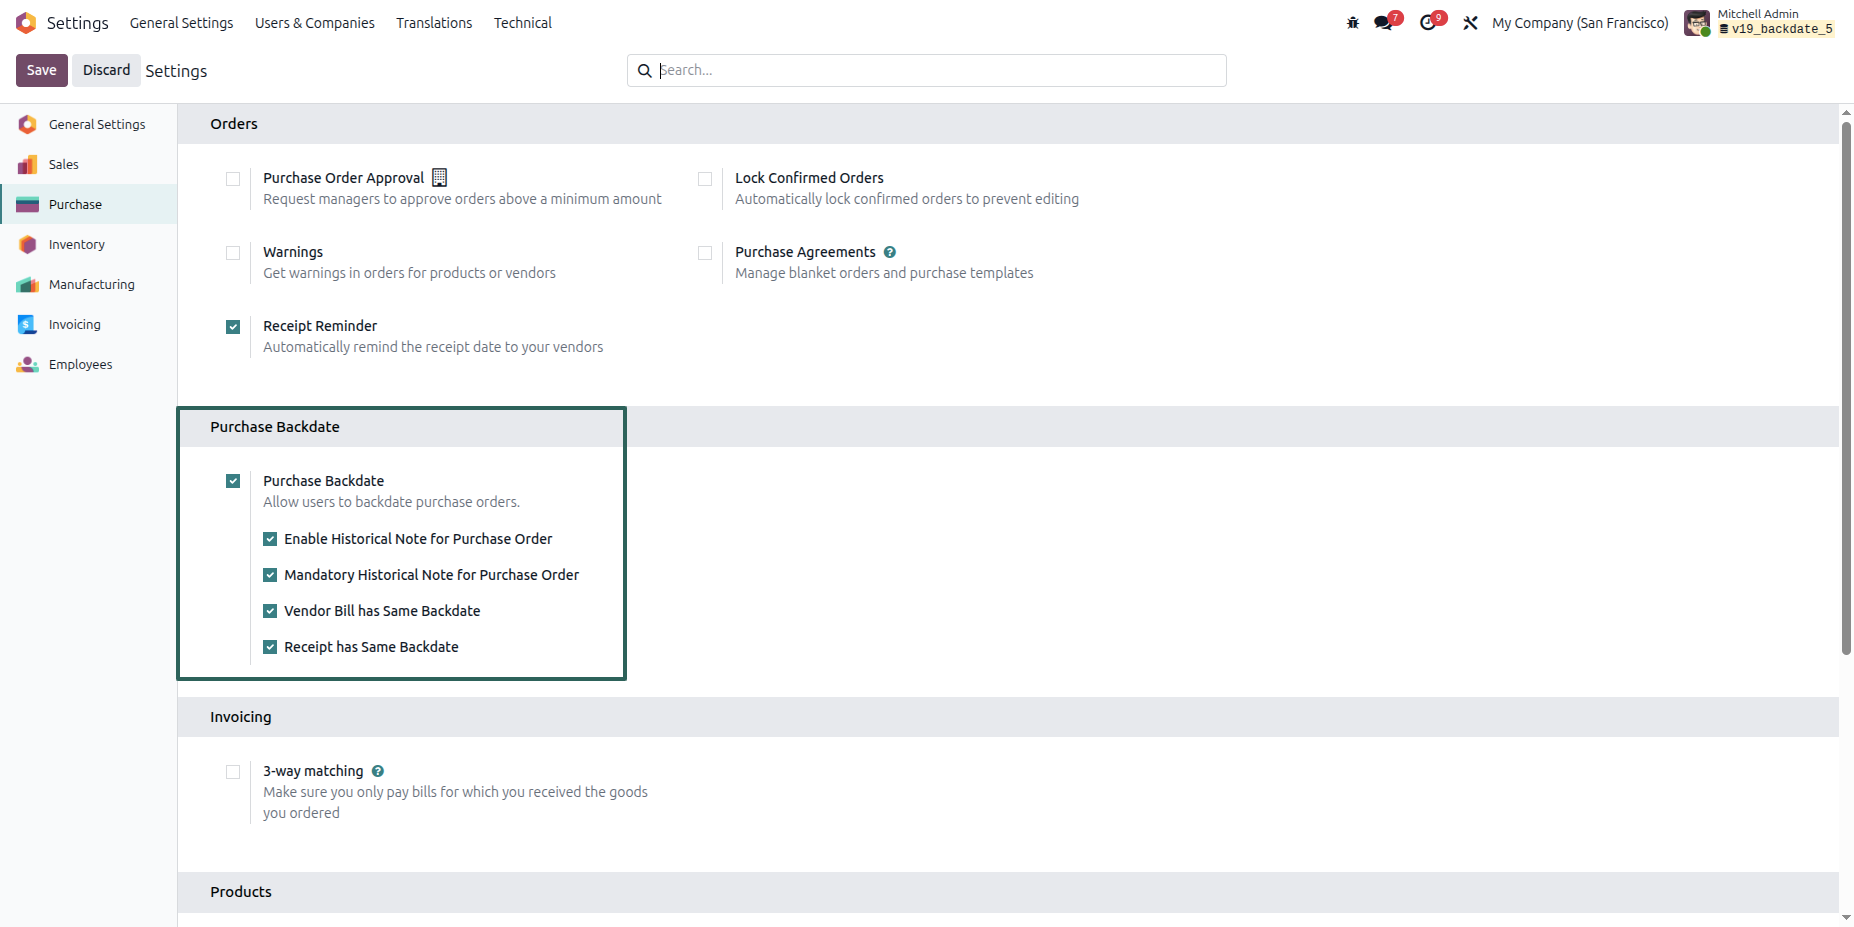The height and width of the screenshot is (927, 1854).
Task: Discard the settings changes
Action: 106,70
